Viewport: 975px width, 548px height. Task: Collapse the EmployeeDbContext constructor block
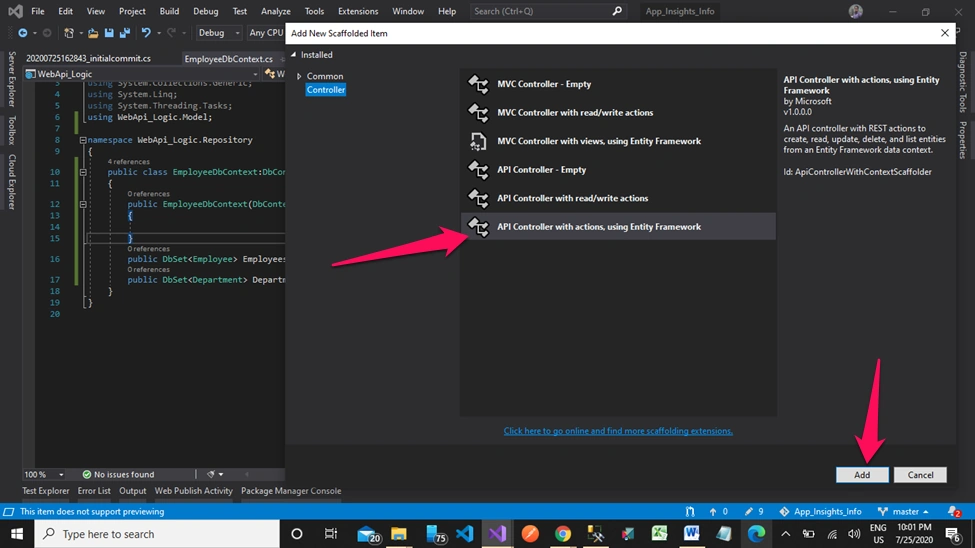pyautogui.click(x=83, y=204)
